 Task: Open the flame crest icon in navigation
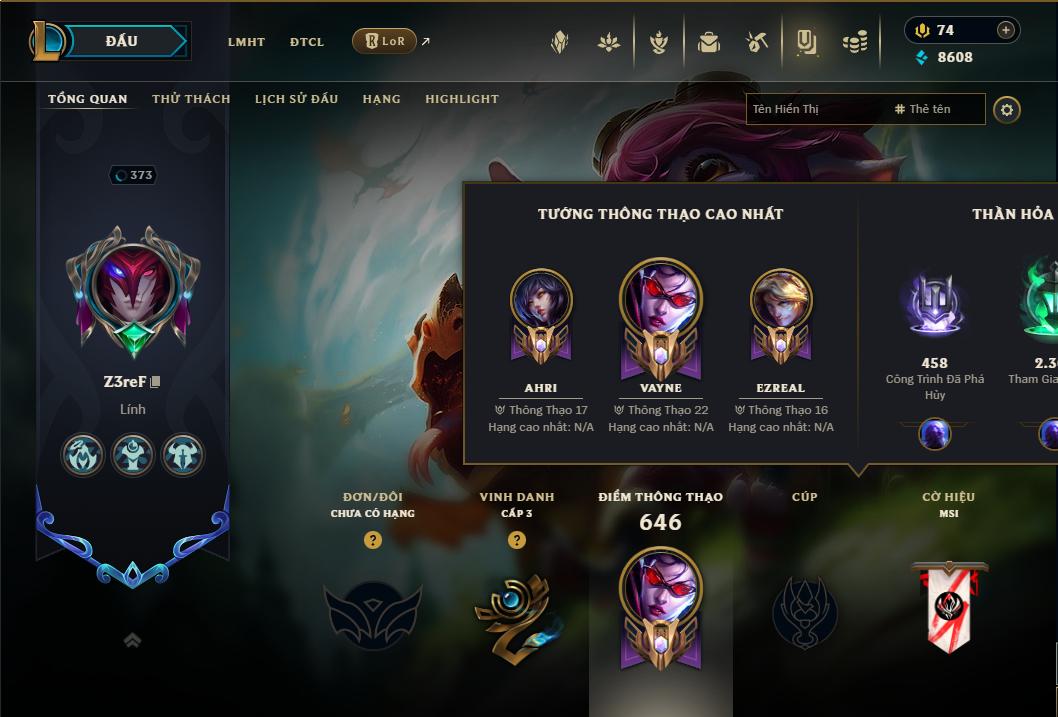pyautogui.click(x=659, y=42)
